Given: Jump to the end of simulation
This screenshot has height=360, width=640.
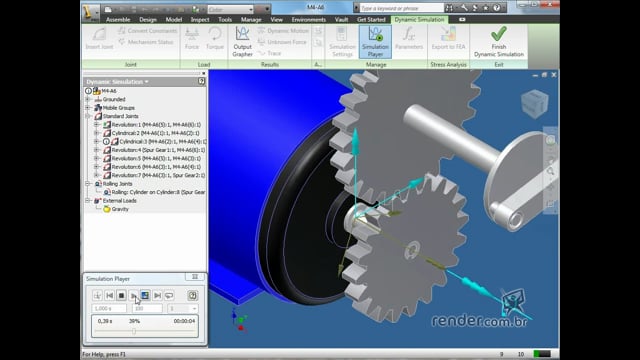Looking at the screenshot, I should pos(157,295).
